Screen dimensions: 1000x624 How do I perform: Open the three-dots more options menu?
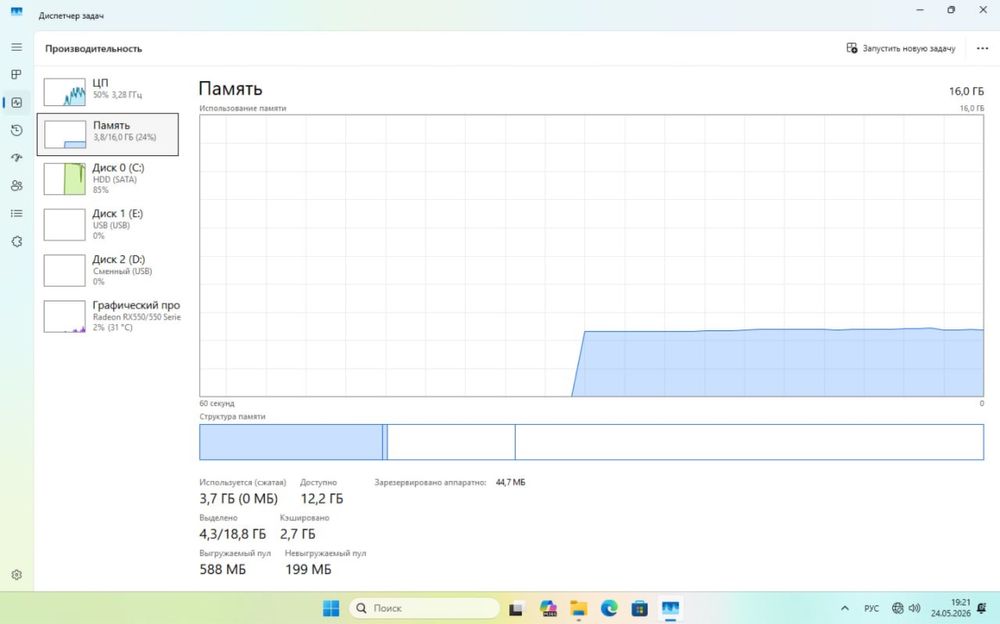(982, 48)
